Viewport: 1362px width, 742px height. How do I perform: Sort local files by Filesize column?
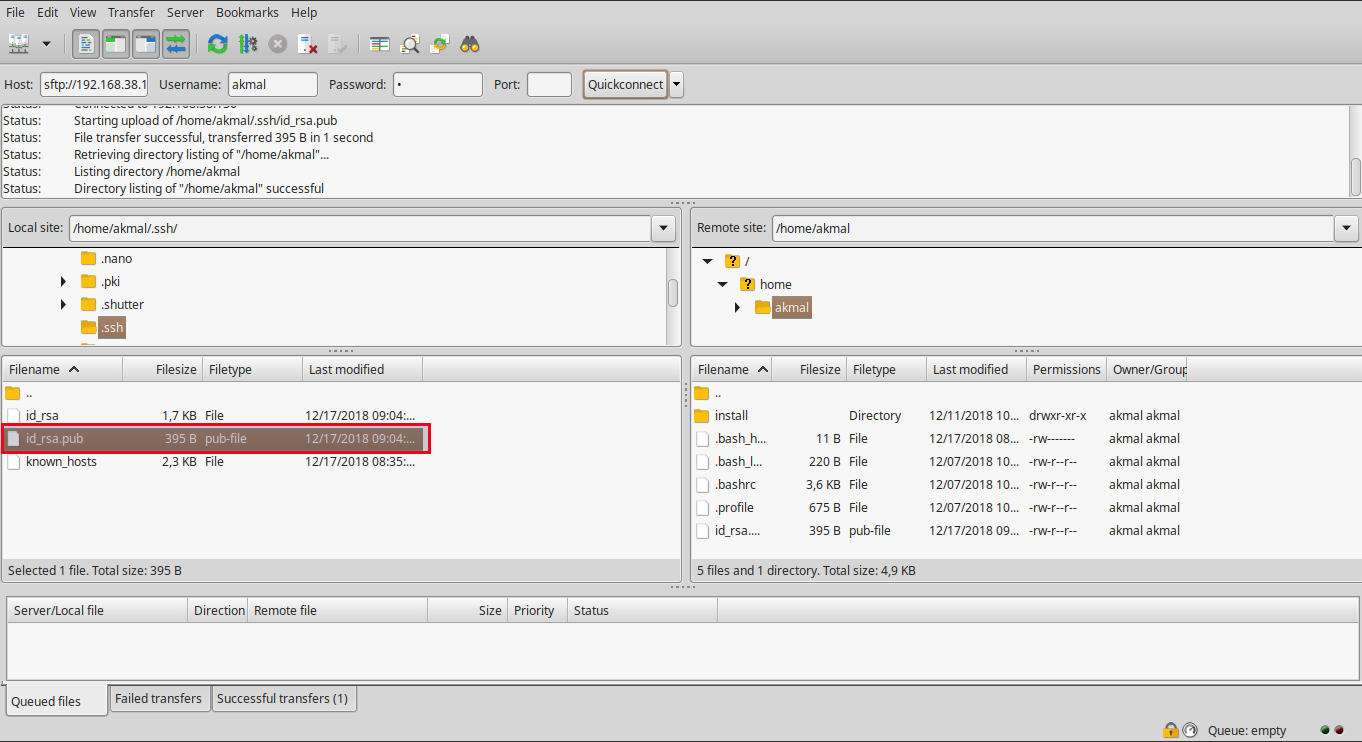(x=162, y=369)
